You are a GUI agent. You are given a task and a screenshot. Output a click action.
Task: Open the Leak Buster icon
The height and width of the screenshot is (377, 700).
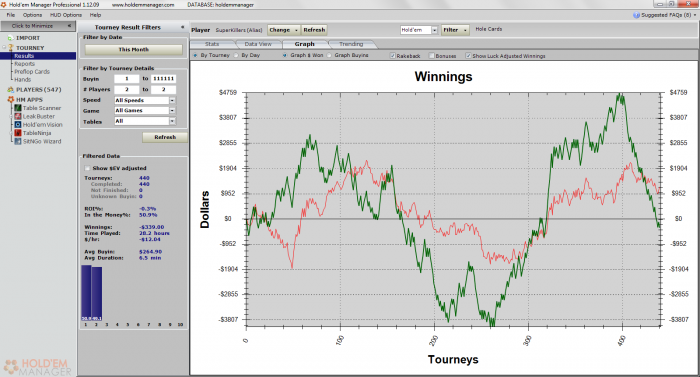pos(18,116)
